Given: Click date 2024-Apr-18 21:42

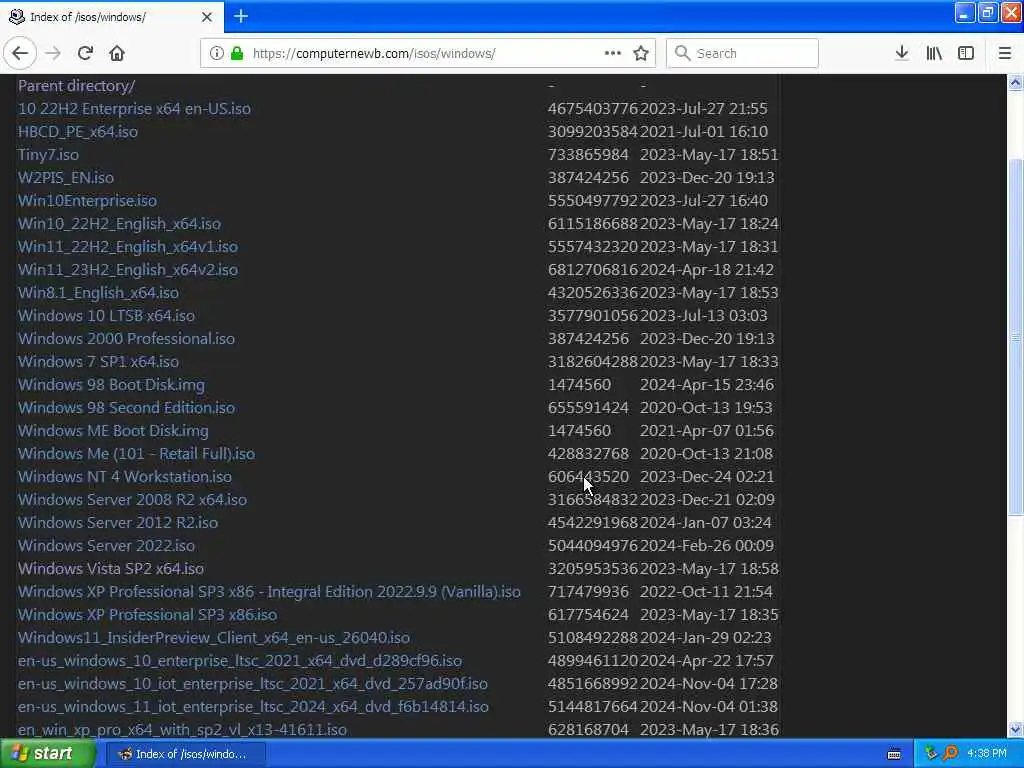Looking at the screenshot, I should [x=707, y=270].
